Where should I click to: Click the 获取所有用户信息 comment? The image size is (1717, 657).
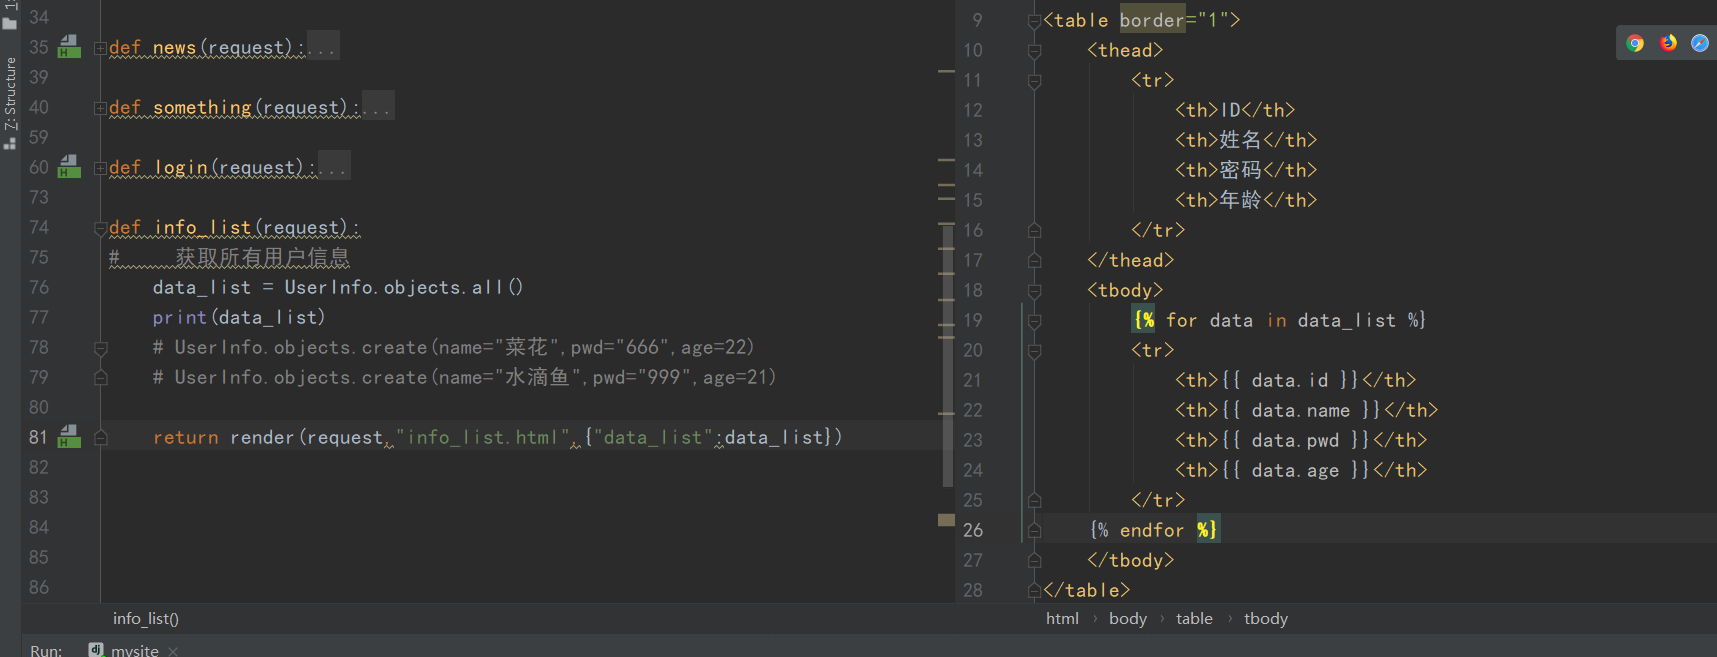coord(262,257)
